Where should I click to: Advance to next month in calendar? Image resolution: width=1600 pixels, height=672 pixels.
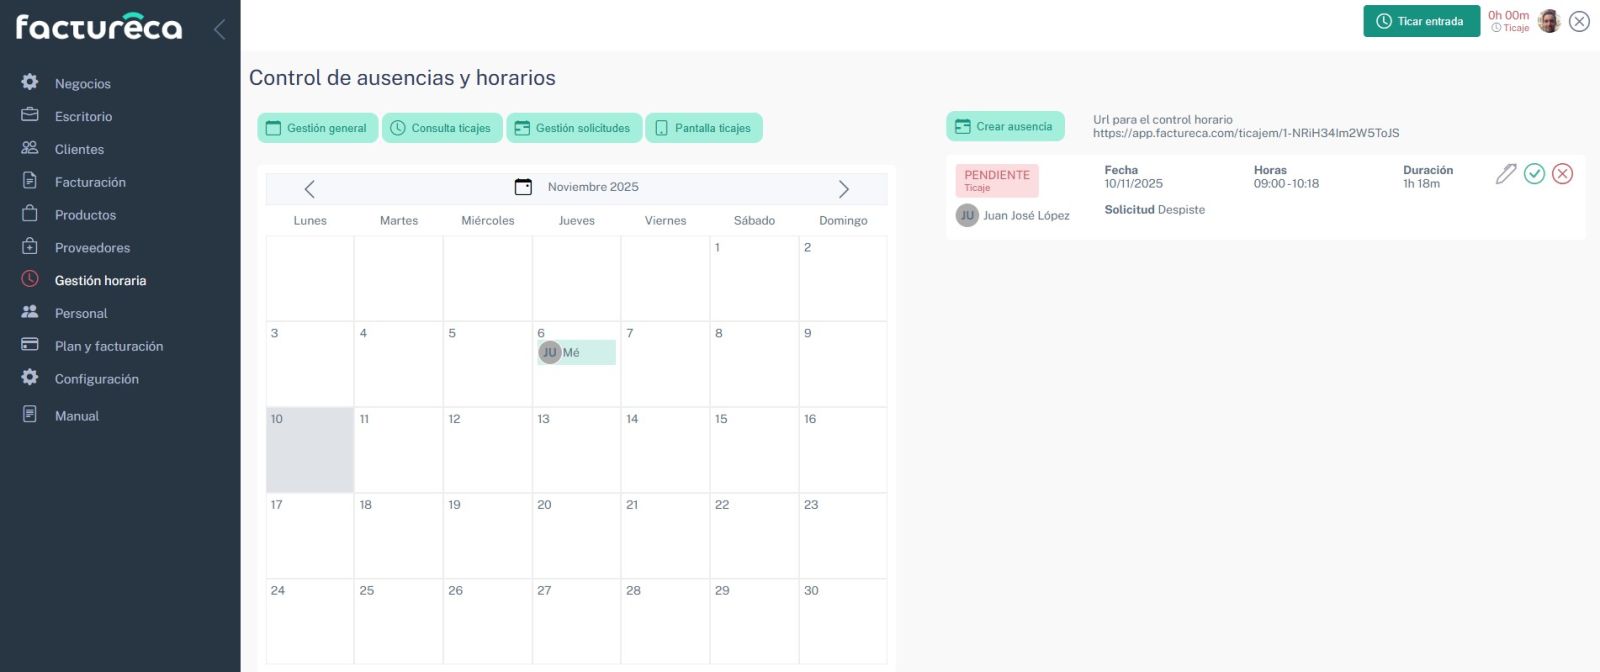[x=843, y=189]
